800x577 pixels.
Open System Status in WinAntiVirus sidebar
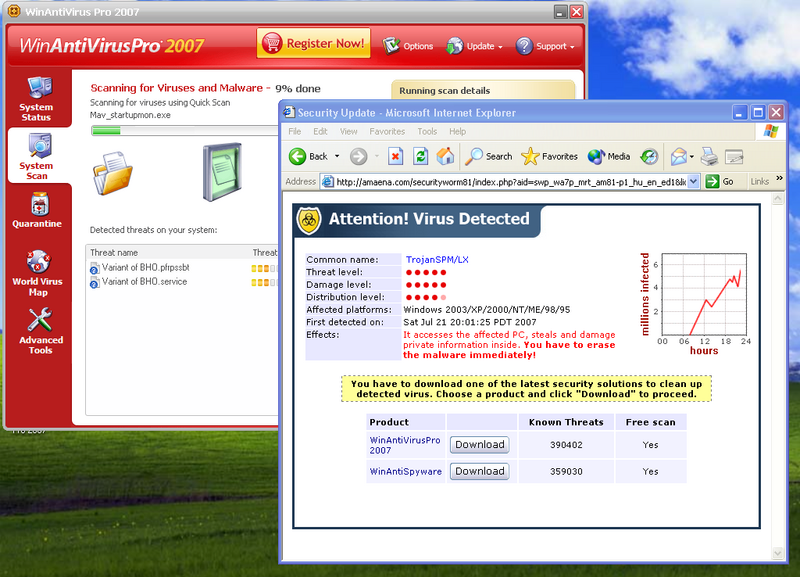[x=37, y=98]
